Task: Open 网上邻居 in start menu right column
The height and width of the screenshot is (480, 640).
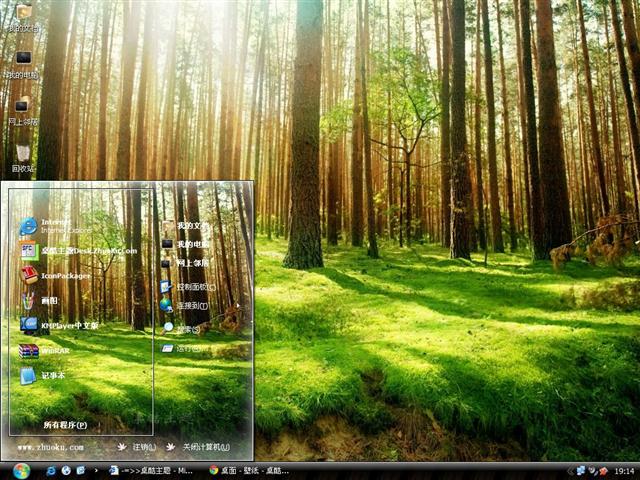Action: tap(184, 263)
